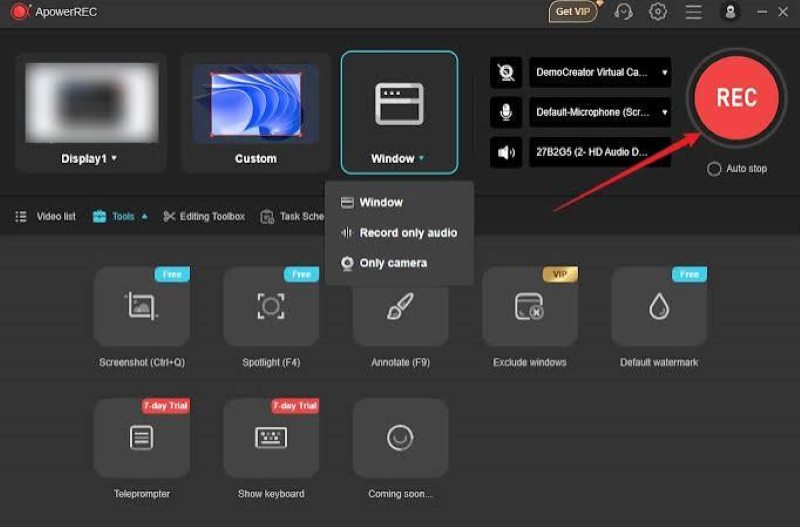Click the Default watermark label
Screen dimensions: 800x527
(x=659, y=362)
